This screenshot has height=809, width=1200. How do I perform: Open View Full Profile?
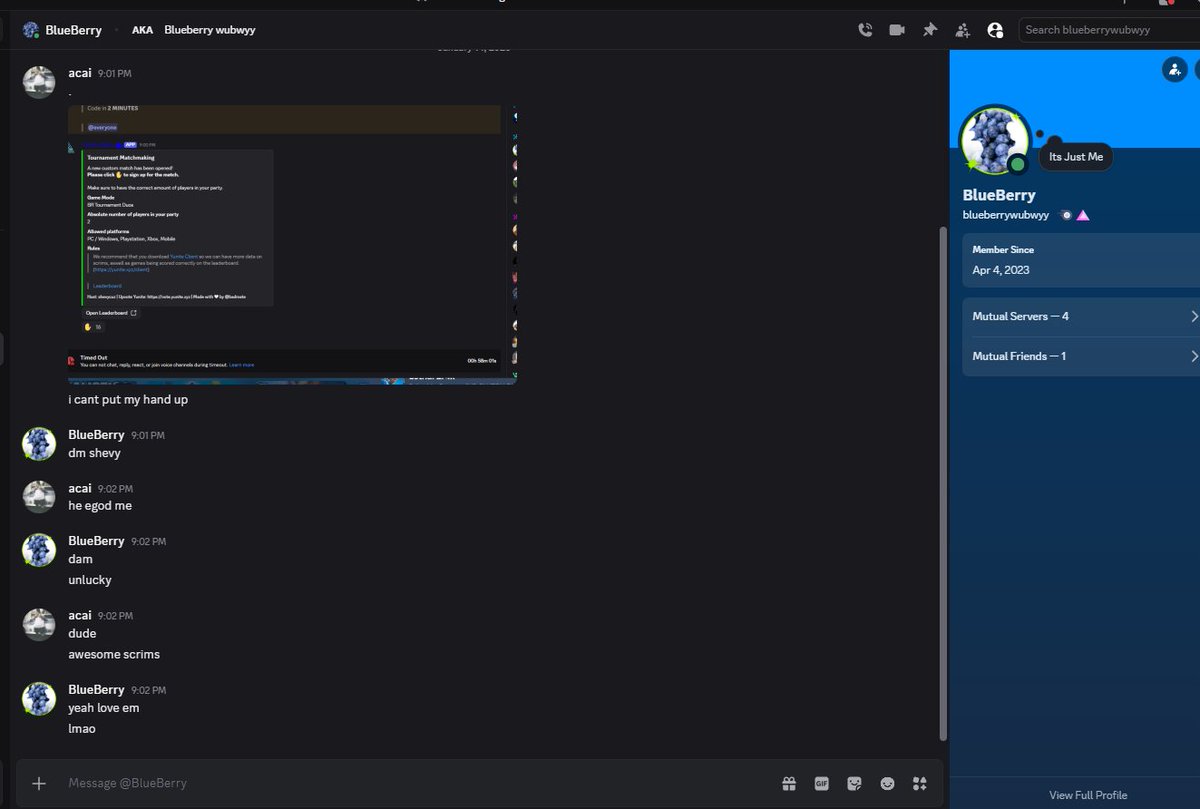pos(1088,795)
